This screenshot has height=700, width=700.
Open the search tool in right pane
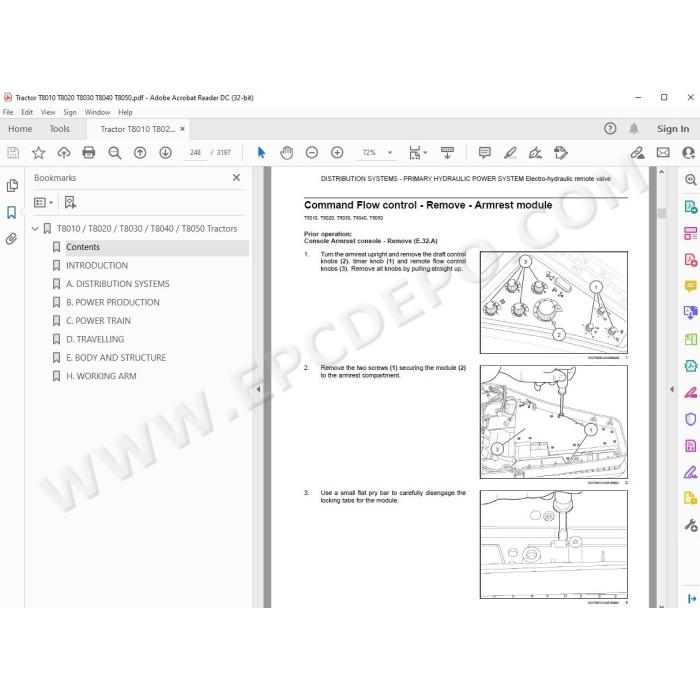[x=691, y=179]
